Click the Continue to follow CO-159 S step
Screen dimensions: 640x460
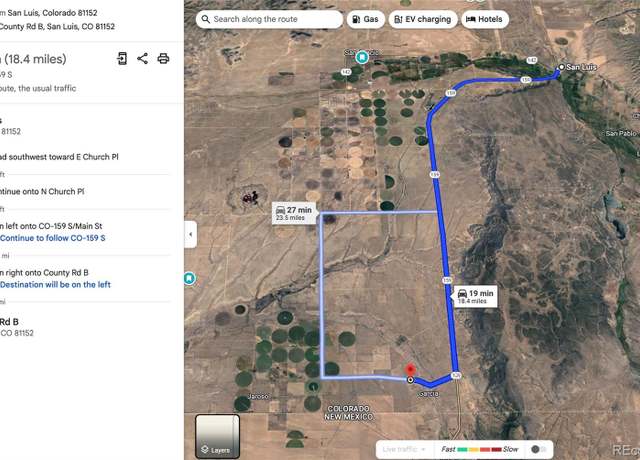click(53, 238)
